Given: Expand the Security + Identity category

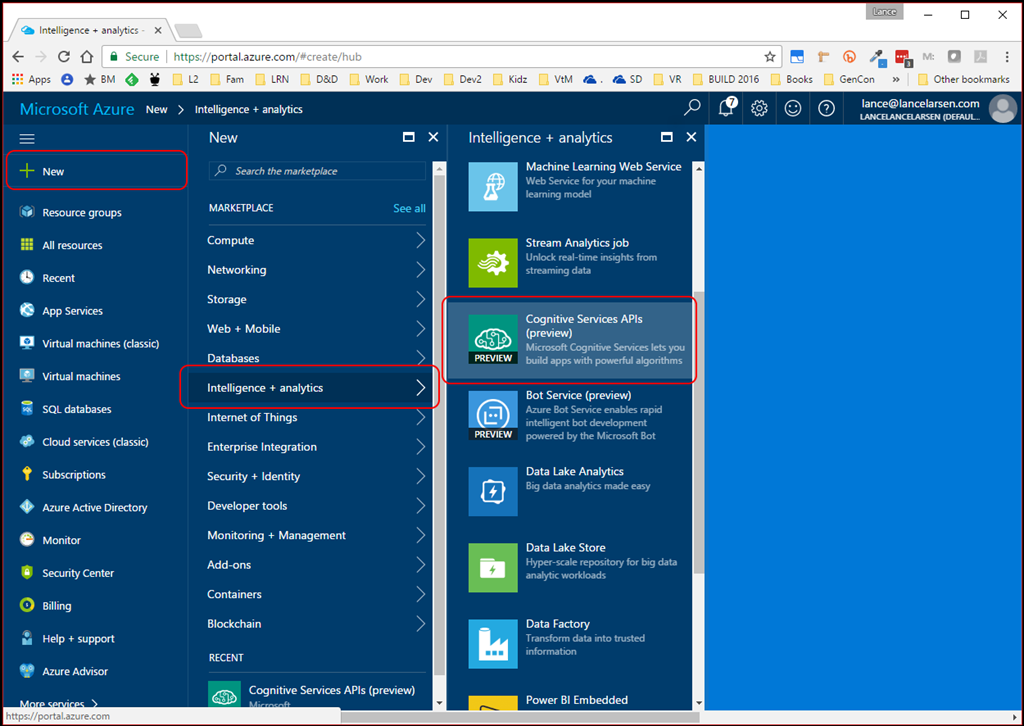Looking at the screenshot, I should [x=316, y=476].
